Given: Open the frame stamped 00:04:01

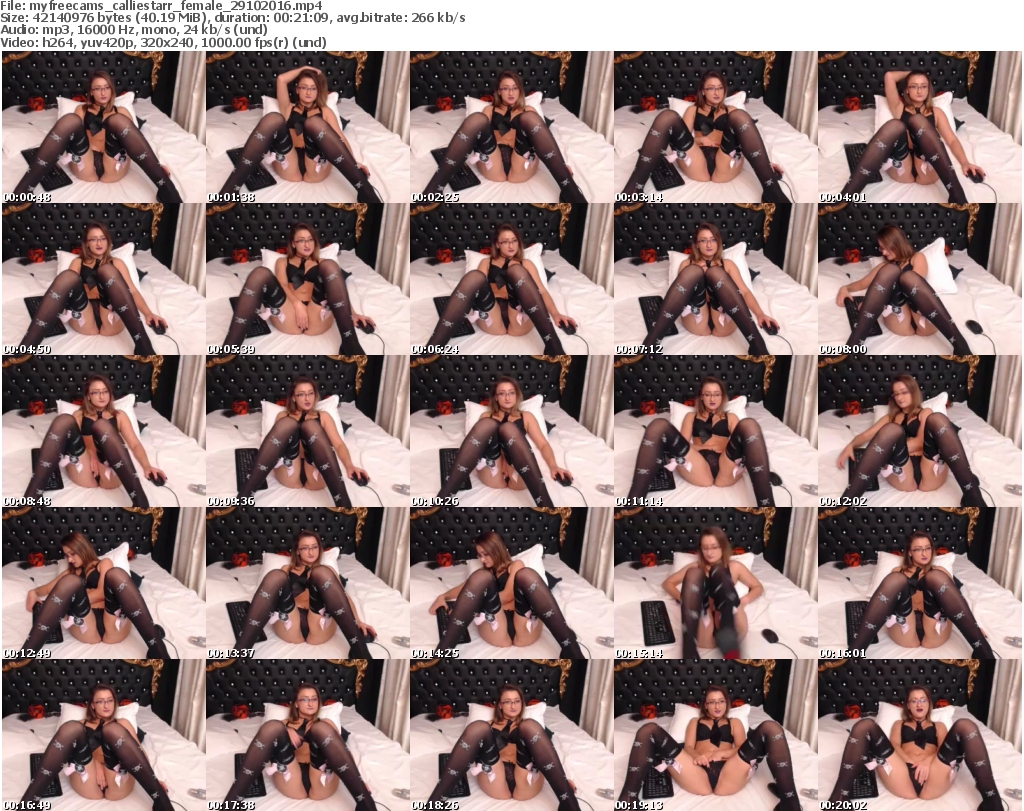Looking at the screenshot, I should click(920, 127).
